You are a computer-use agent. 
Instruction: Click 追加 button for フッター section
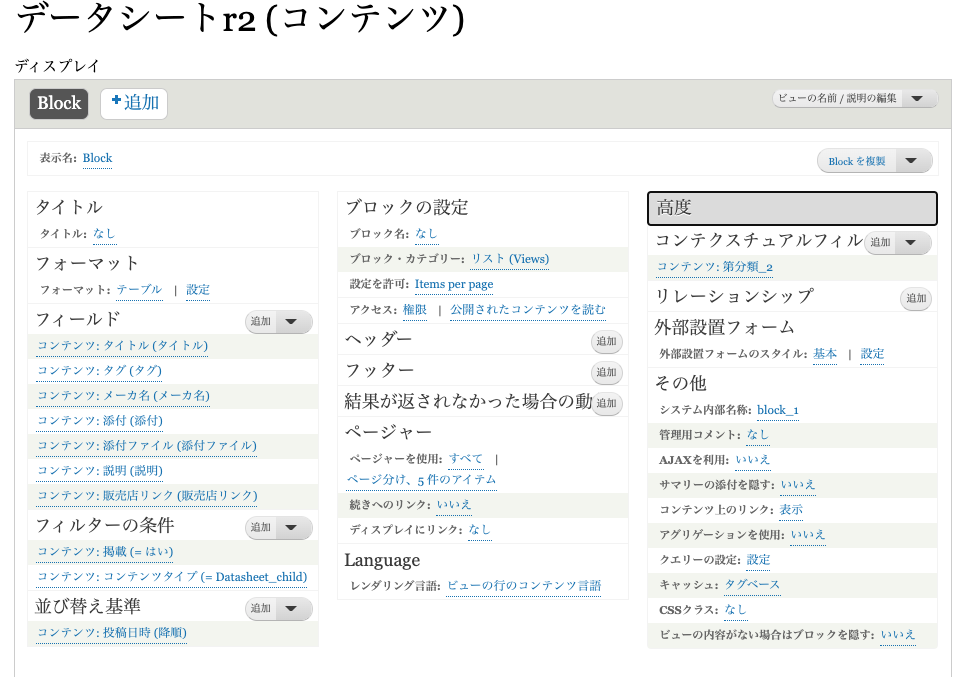606,373
